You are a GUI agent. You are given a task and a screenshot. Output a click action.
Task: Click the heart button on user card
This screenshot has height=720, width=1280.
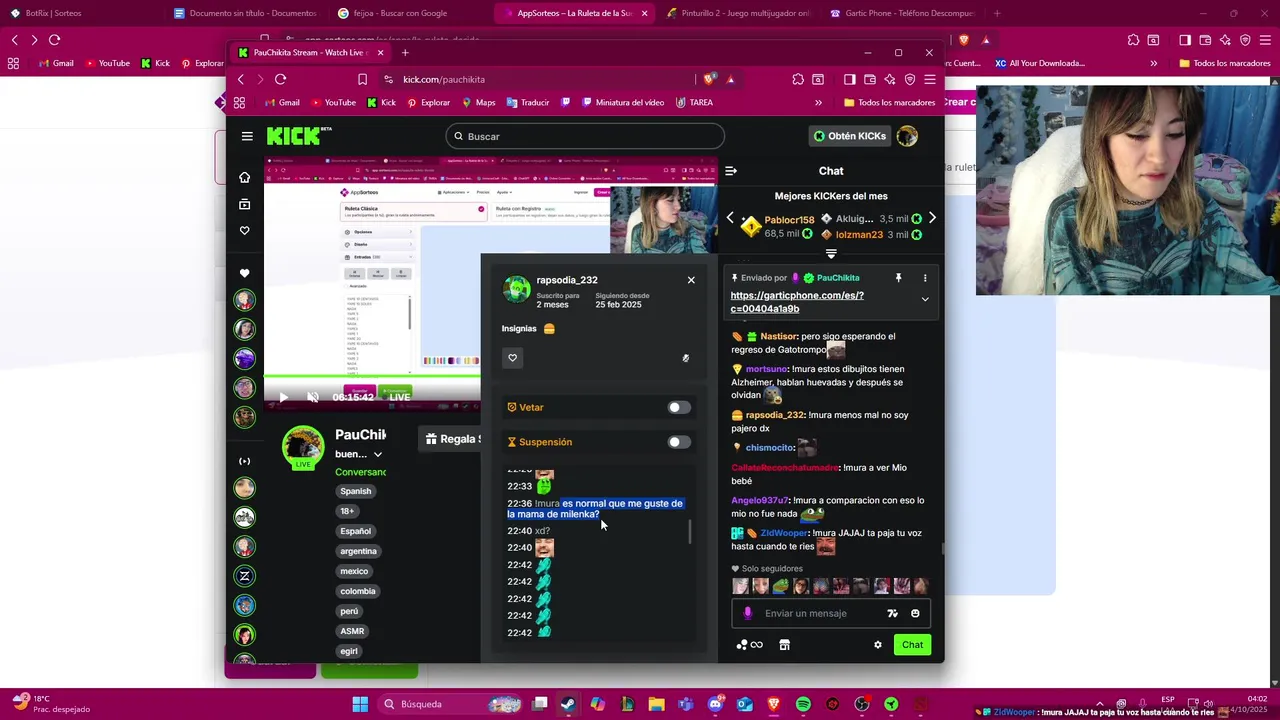(512, 358)
